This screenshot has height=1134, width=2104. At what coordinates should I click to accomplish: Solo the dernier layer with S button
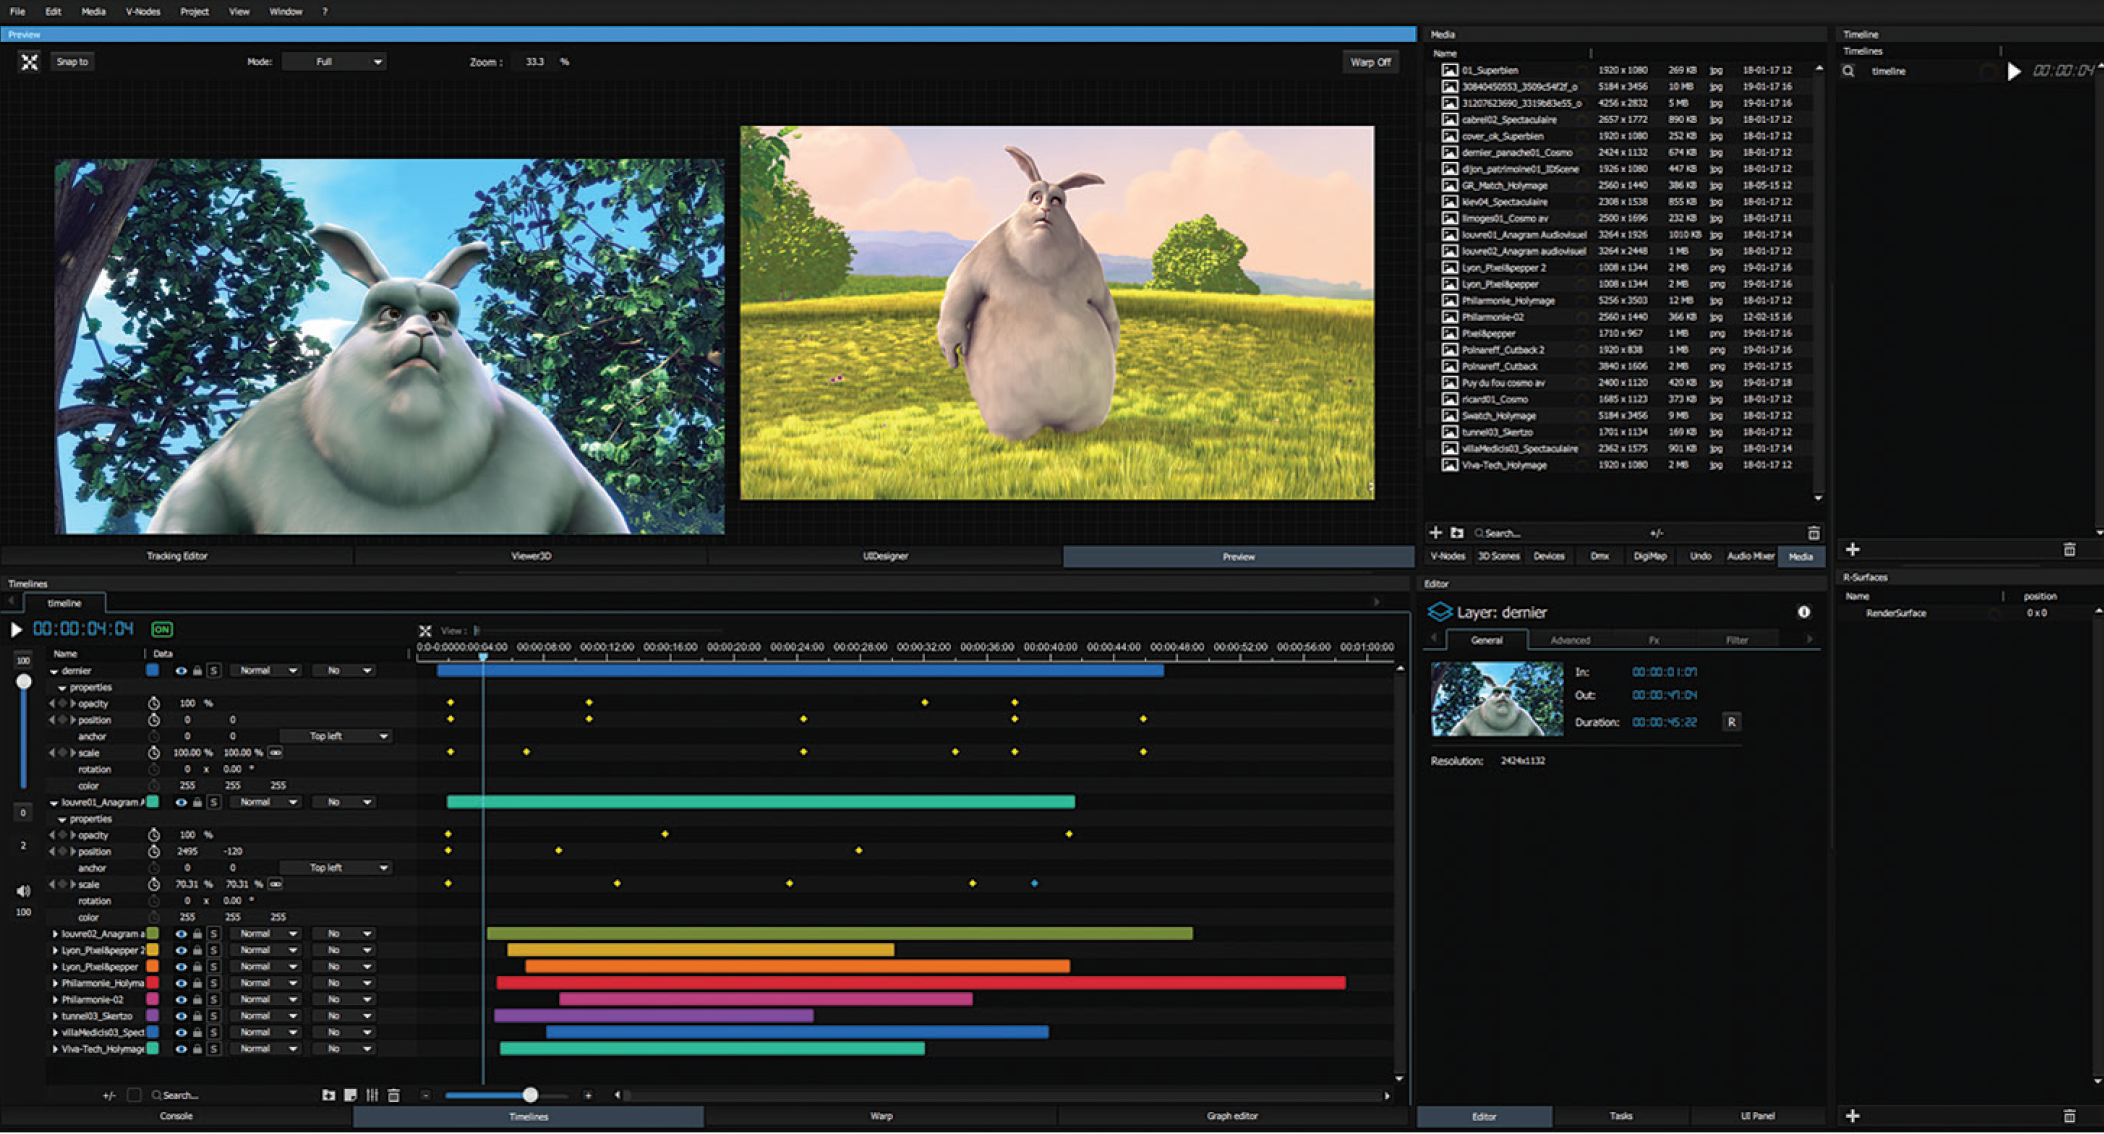(213, 671)
